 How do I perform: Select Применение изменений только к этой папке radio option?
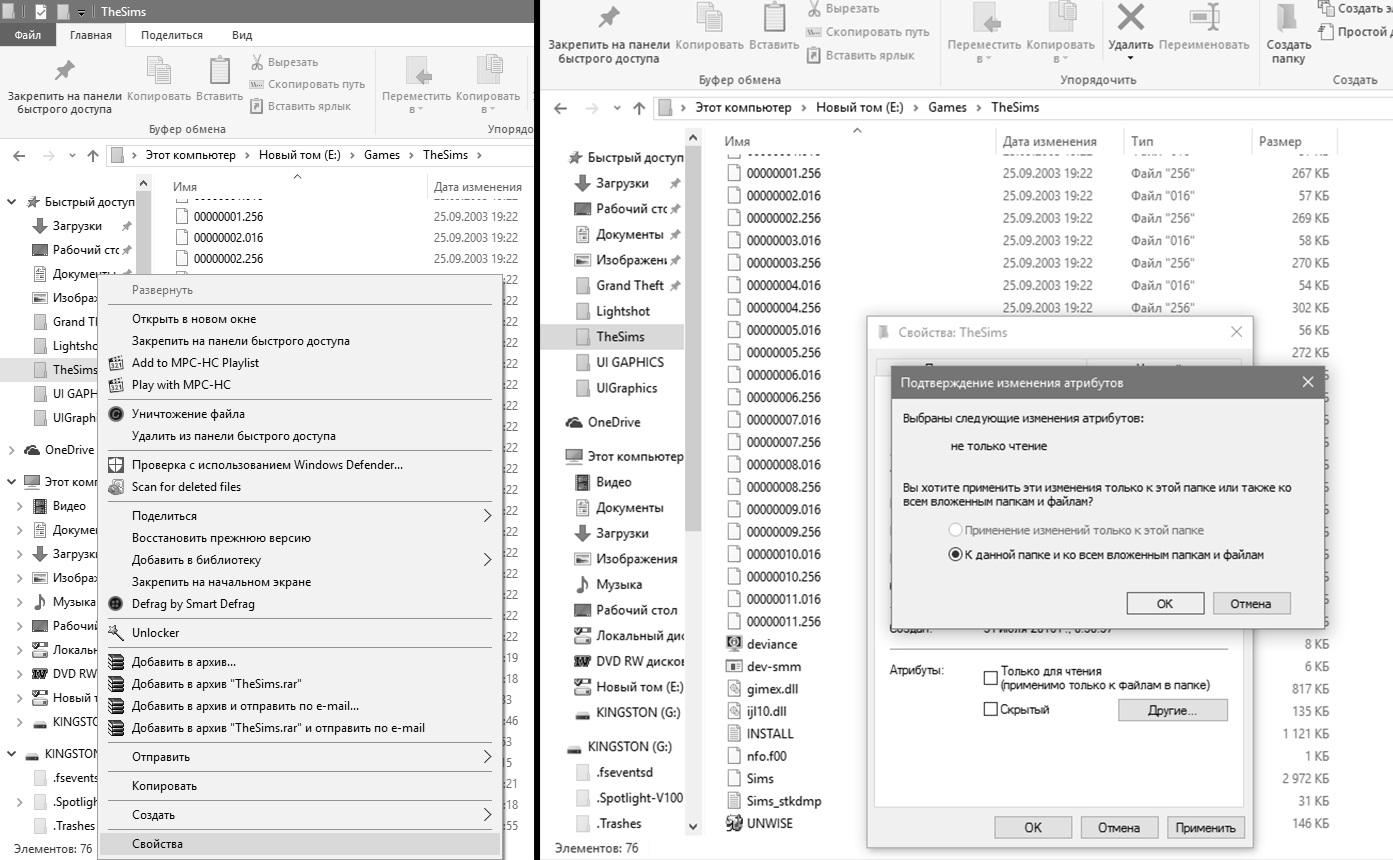[955, 530]
